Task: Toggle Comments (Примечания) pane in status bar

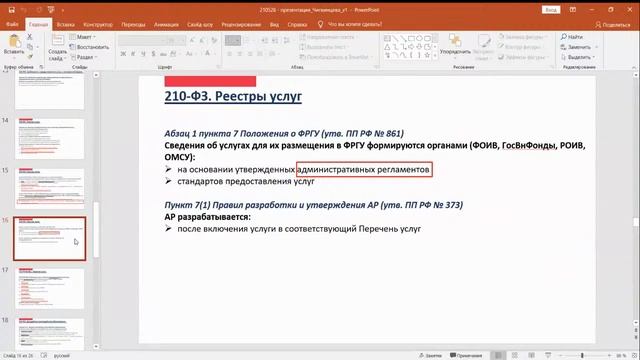Action: pos(466,356)
